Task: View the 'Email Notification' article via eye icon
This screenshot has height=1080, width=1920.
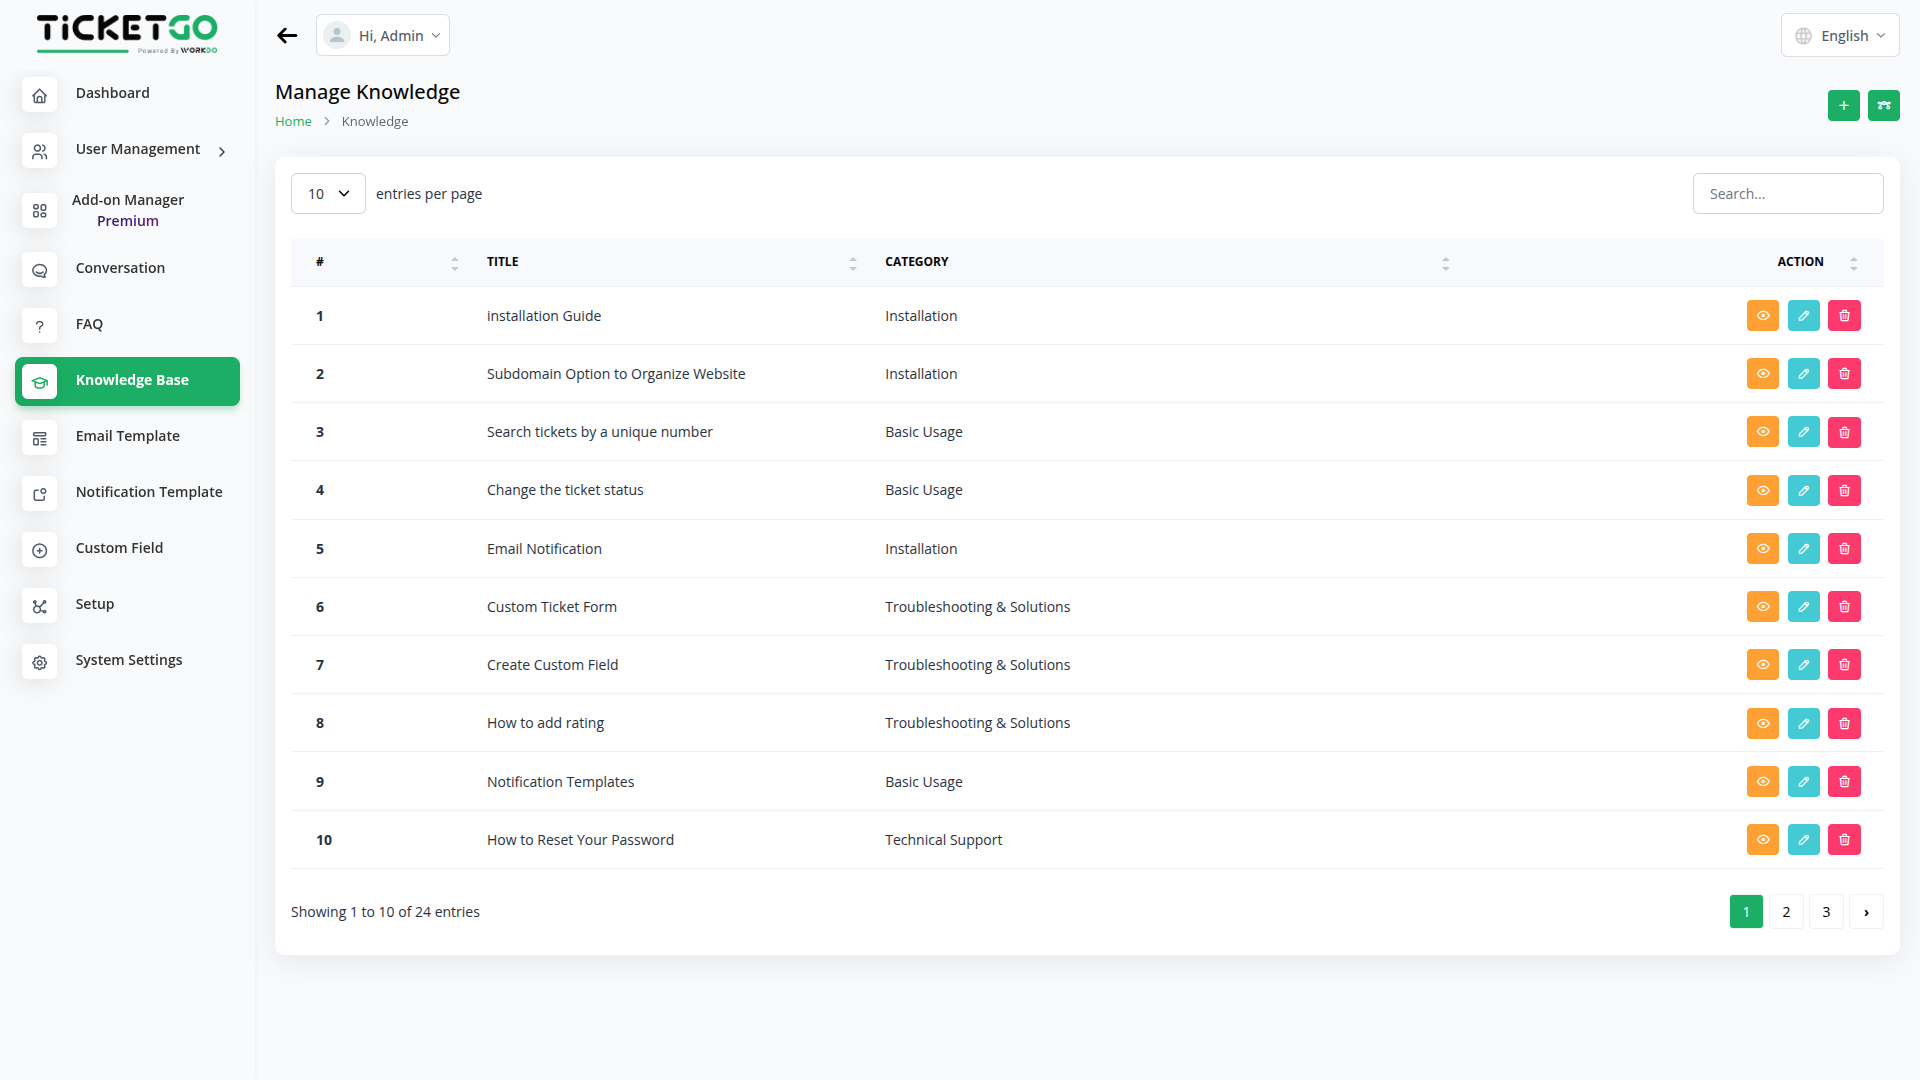Action: [x=1762, y=549]
